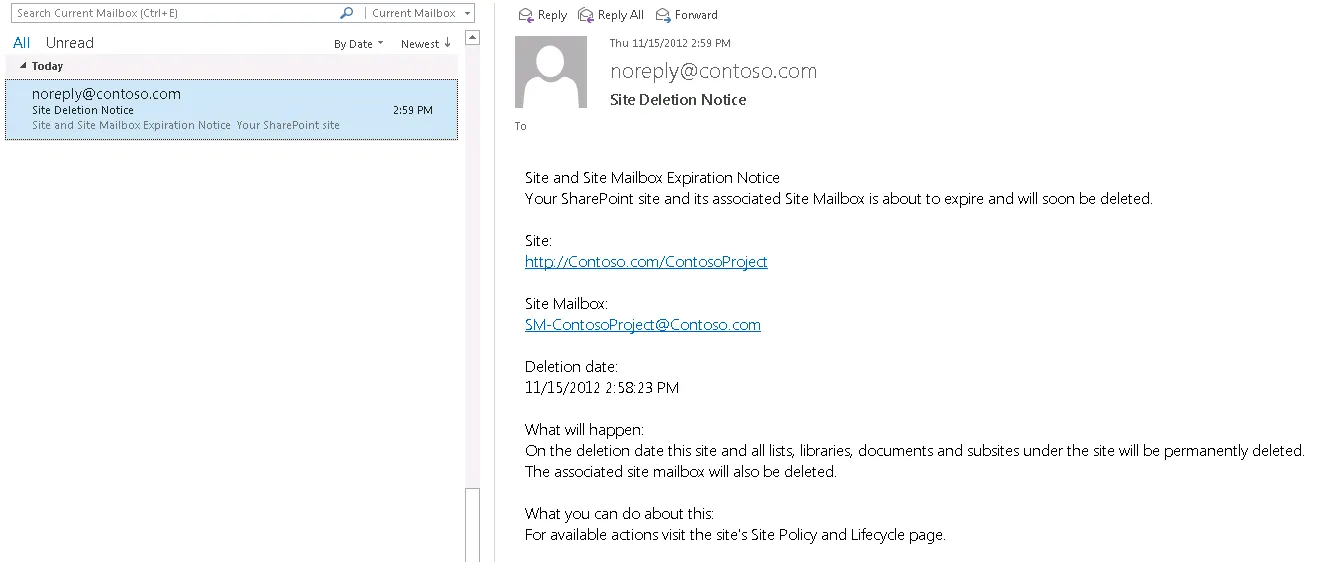Screen dimensions: 1320x562
Task: Click the Reply envelope icon
Action: click(x=526, y=15)
